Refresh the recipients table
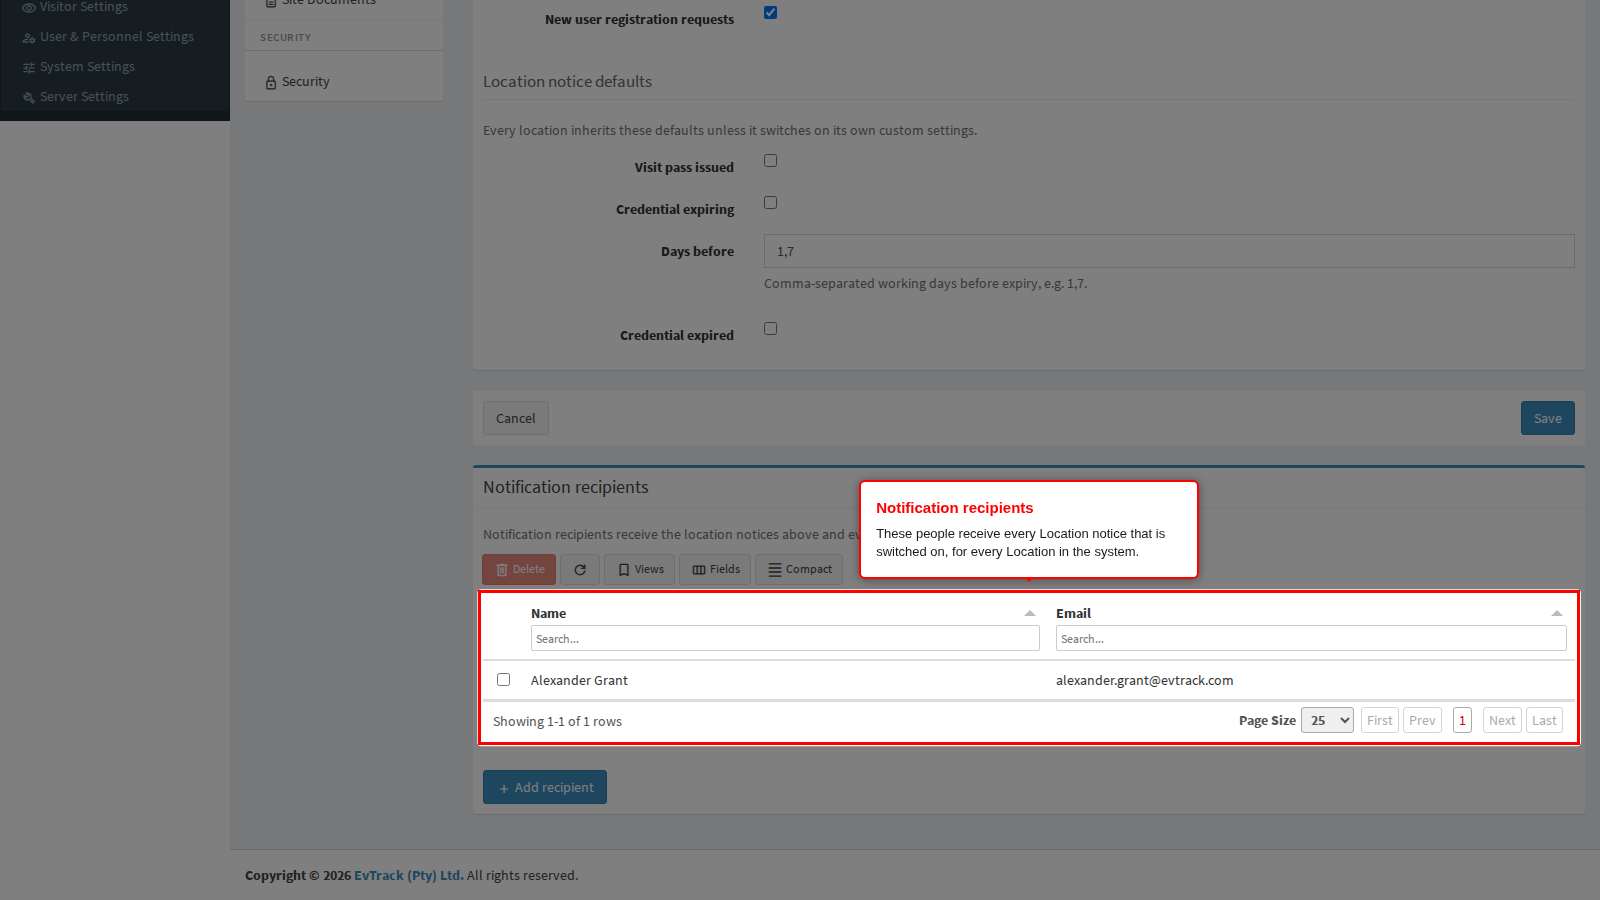Screen dimensions: 1600x900 tap(580, 569)
